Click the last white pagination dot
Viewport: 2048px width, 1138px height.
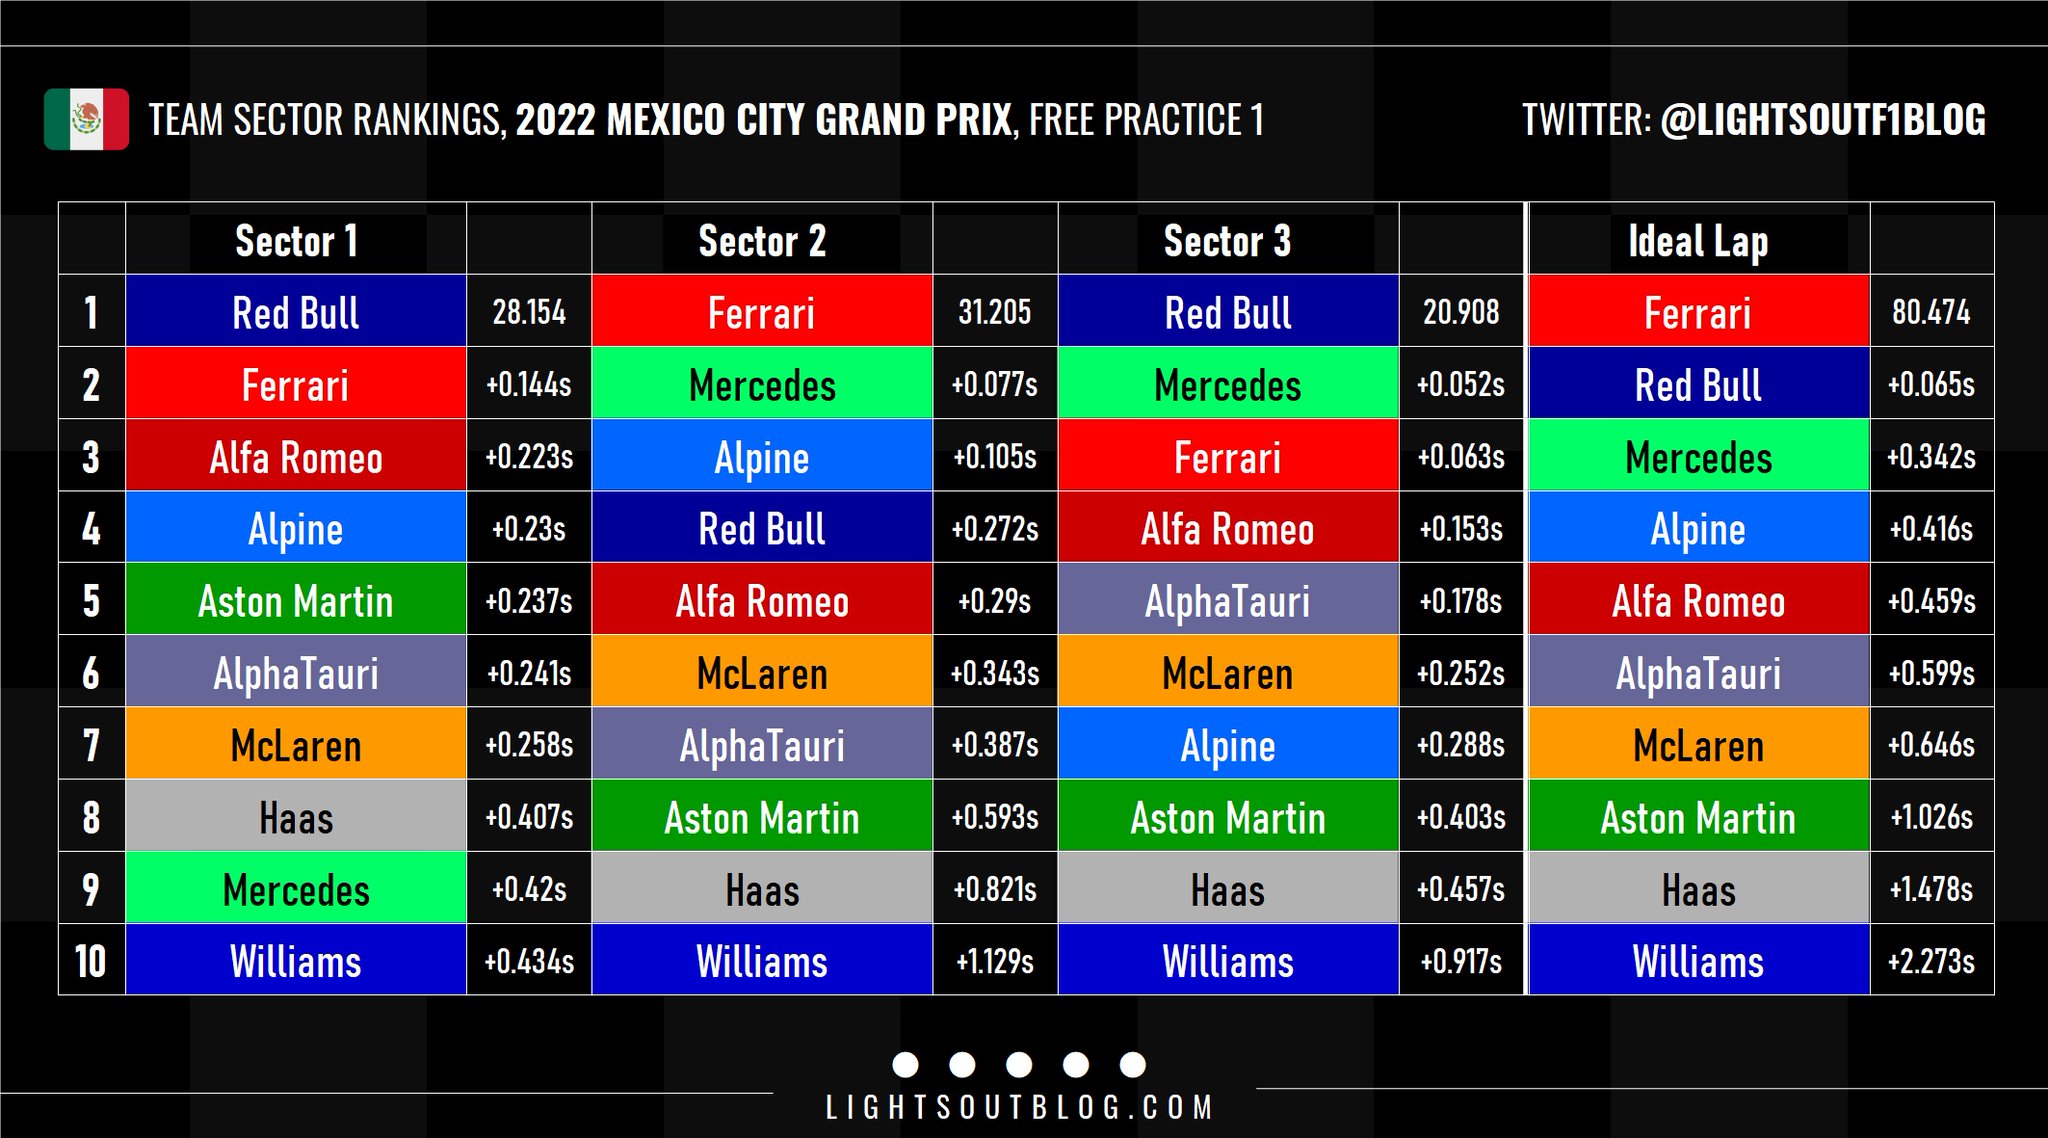click(x=1133, y=1064)
